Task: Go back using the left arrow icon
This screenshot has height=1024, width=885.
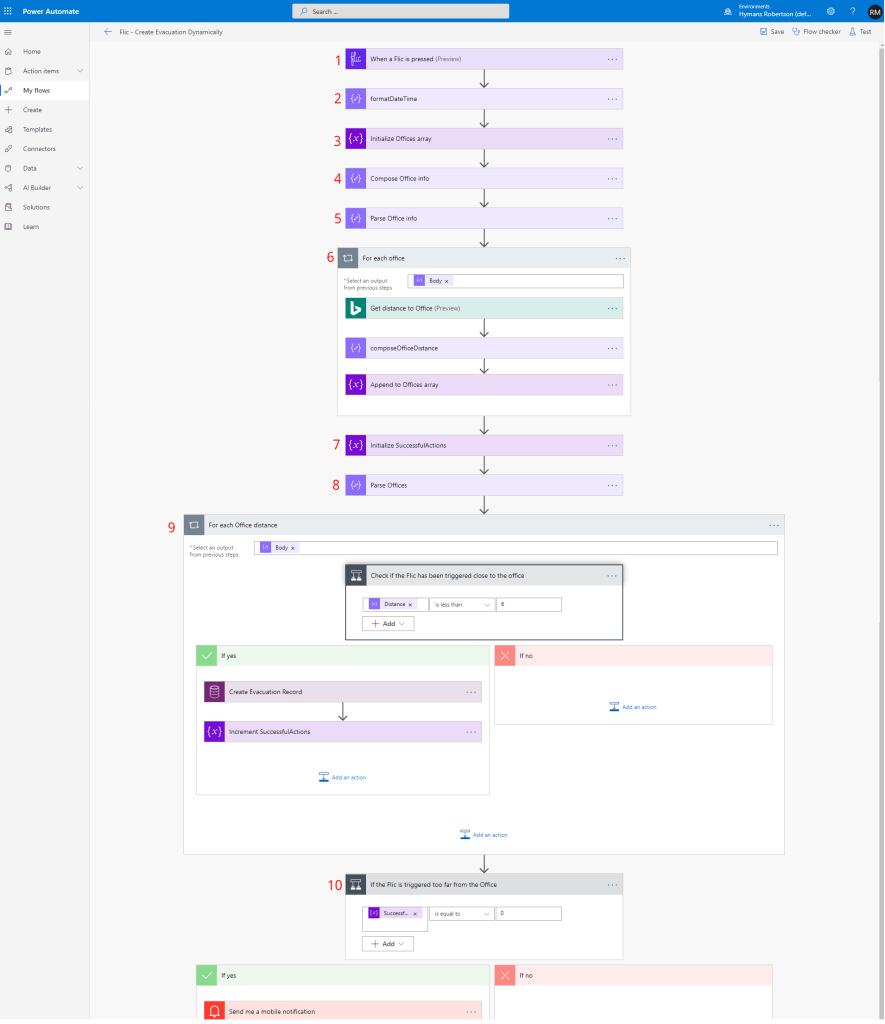Action: (x=108, y=32)
